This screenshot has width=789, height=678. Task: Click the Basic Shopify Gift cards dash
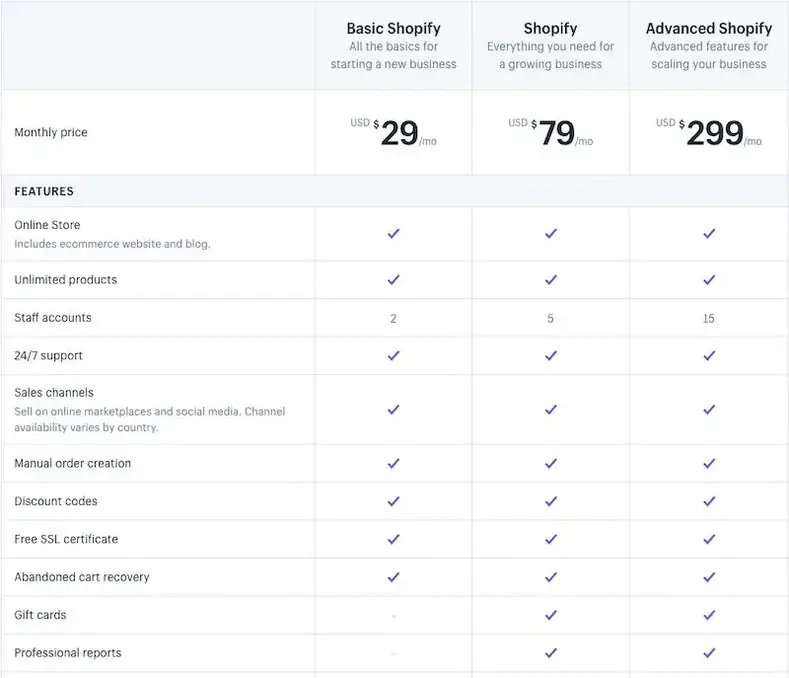click(393, 616)
